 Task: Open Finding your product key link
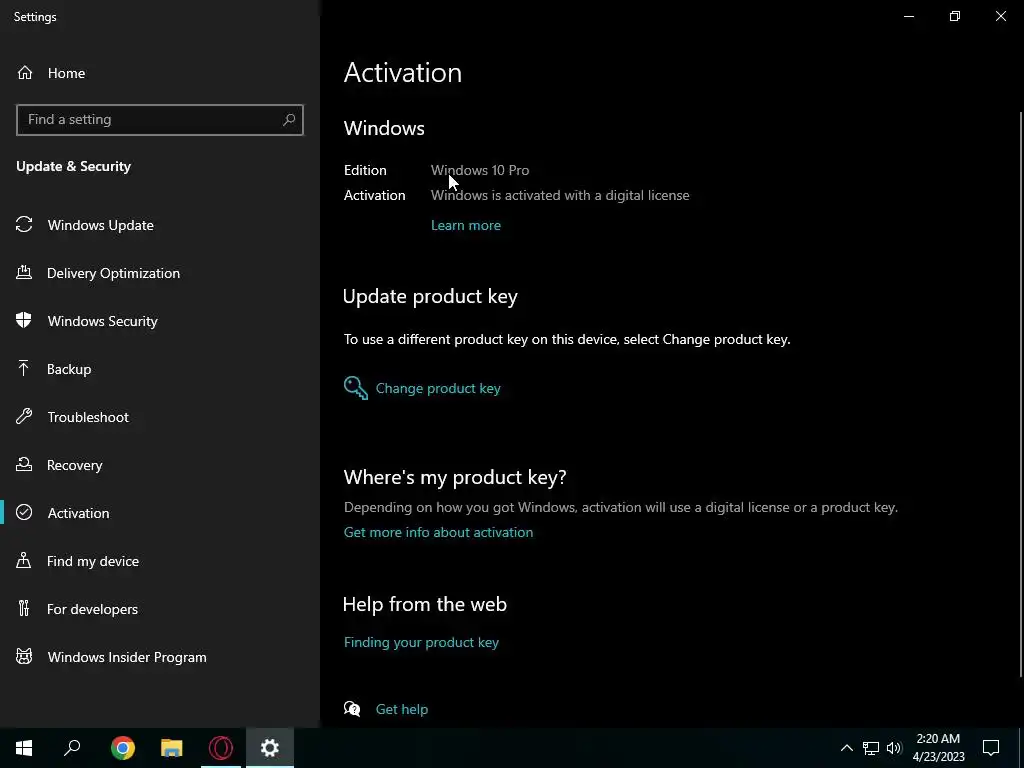[x=421, y=642]
